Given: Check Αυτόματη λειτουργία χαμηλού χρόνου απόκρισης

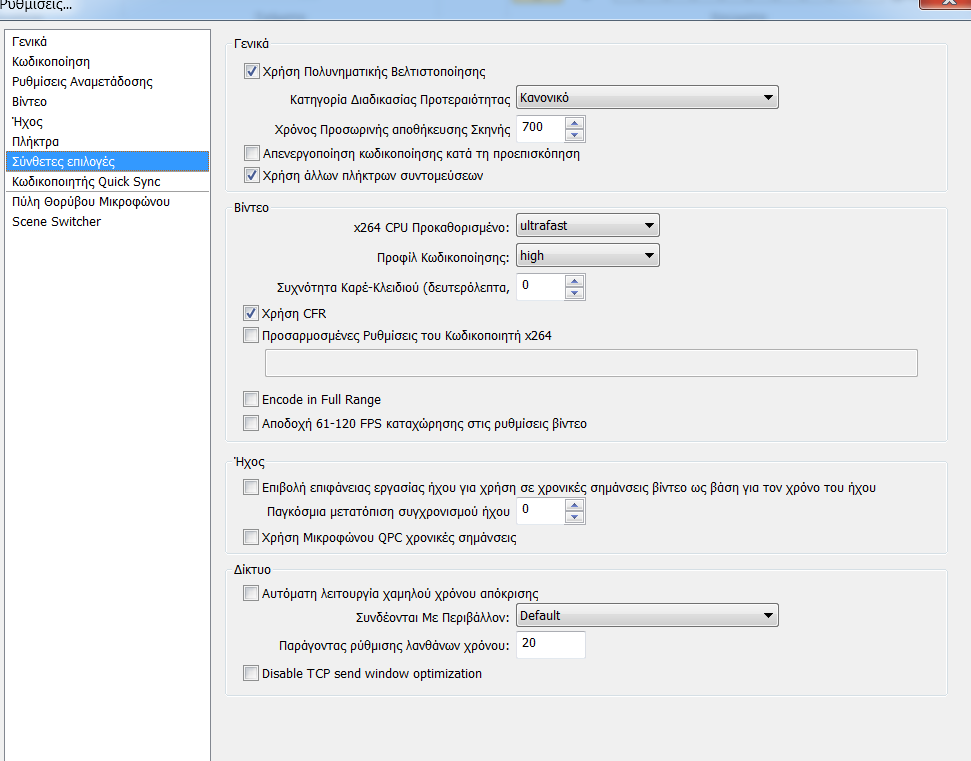Looking at the screenshot, I should tap(251, 593).
